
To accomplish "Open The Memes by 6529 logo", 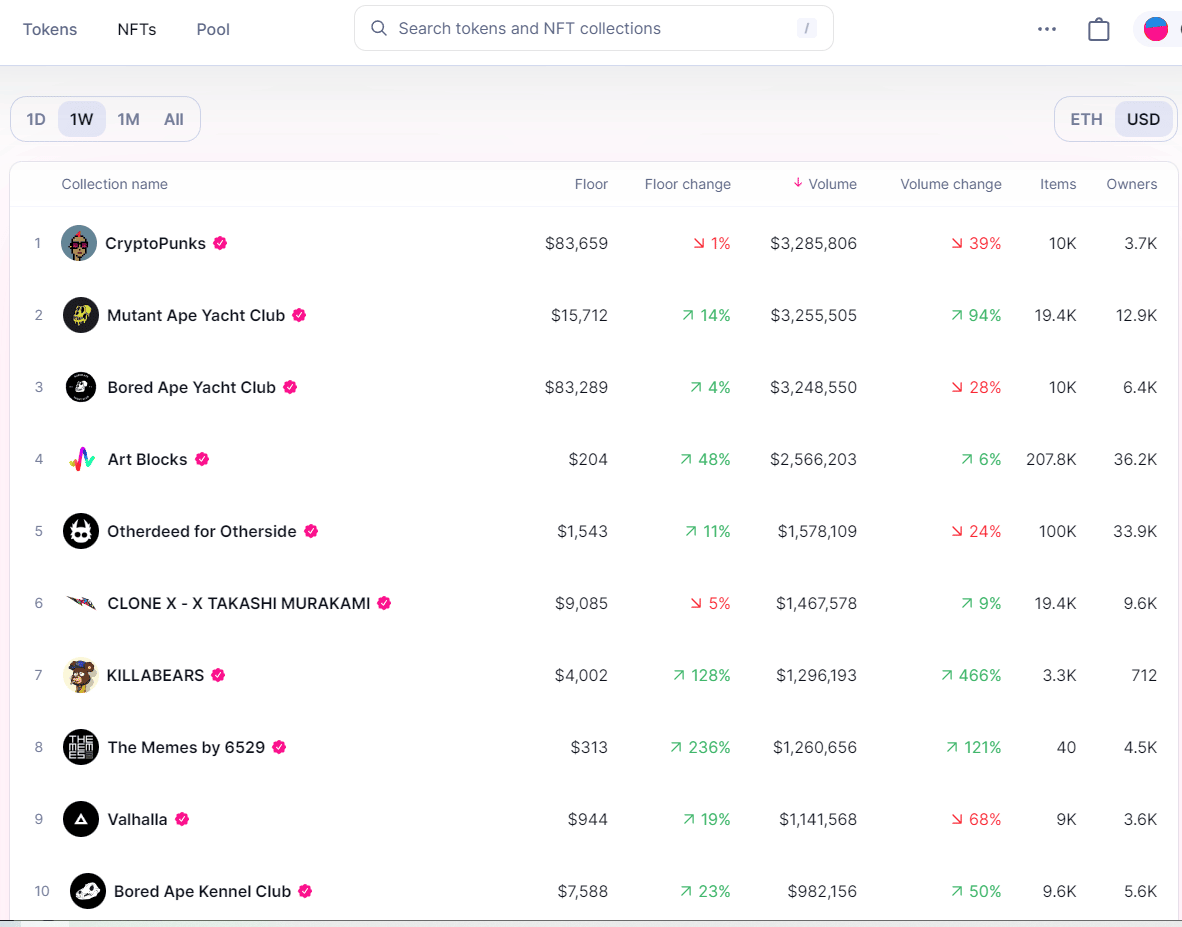I will [81, 747].
